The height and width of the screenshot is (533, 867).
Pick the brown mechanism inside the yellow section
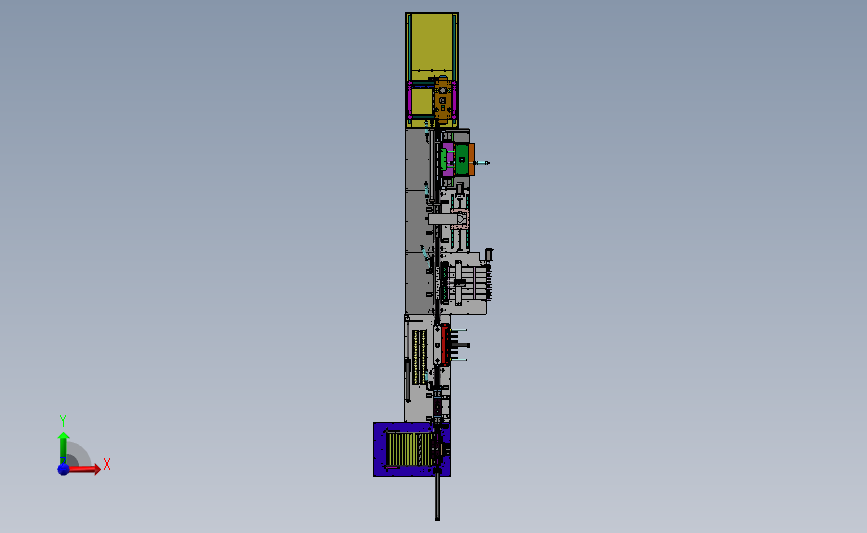coord(442,101)
